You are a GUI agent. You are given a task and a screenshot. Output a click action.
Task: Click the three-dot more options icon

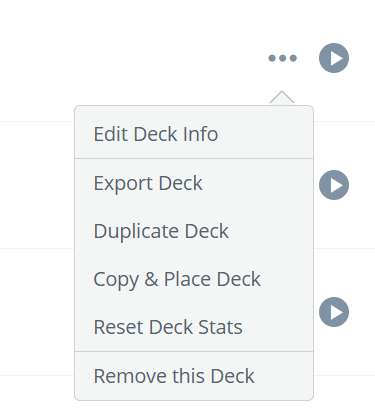click(x=282, y=58)
